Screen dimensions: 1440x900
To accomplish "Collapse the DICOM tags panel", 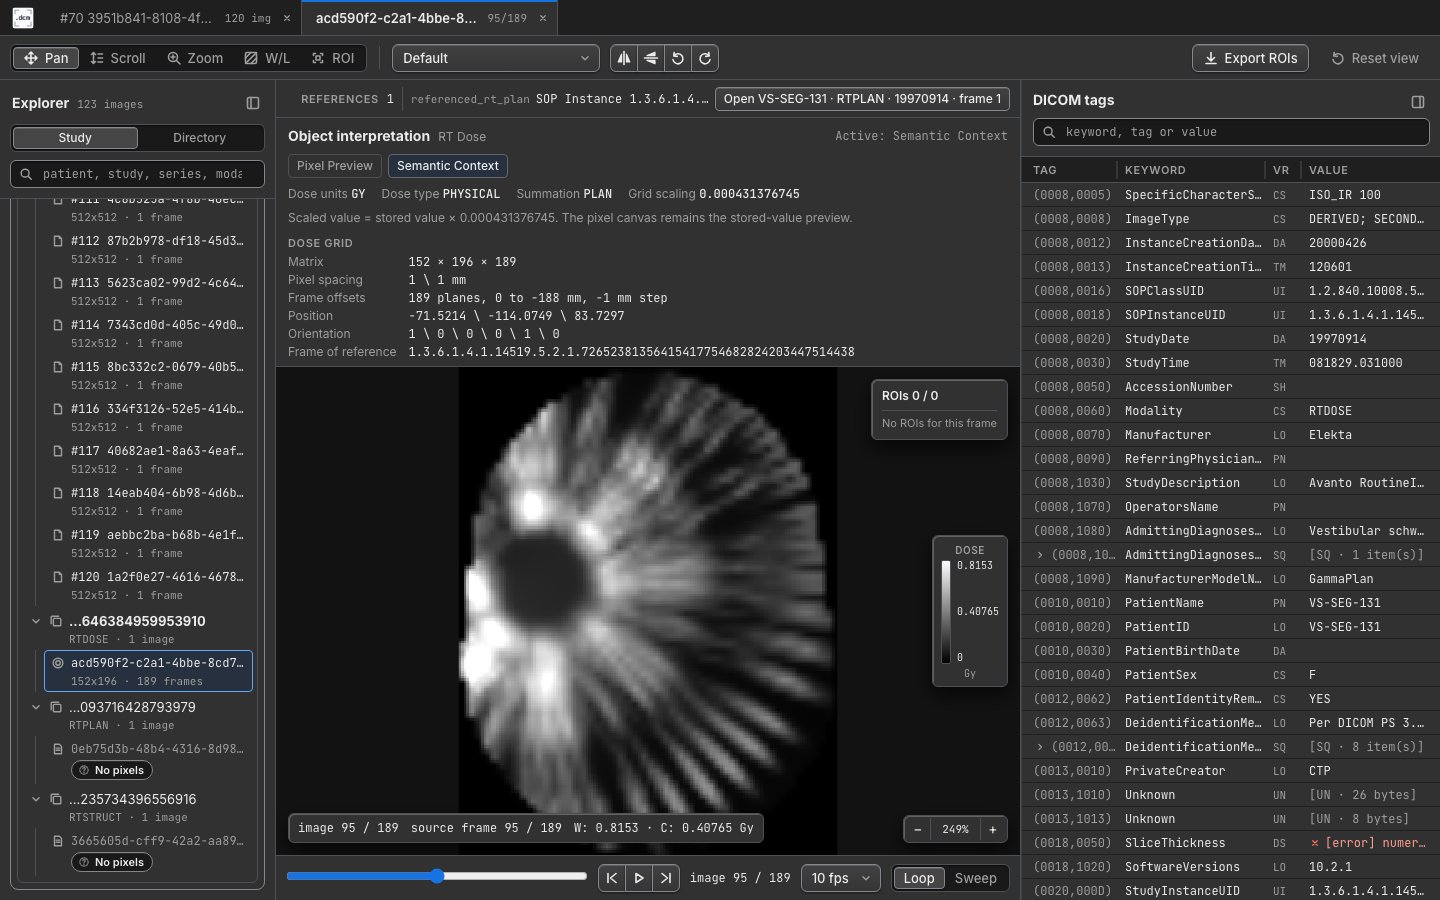I will [x=1418, y=102].
